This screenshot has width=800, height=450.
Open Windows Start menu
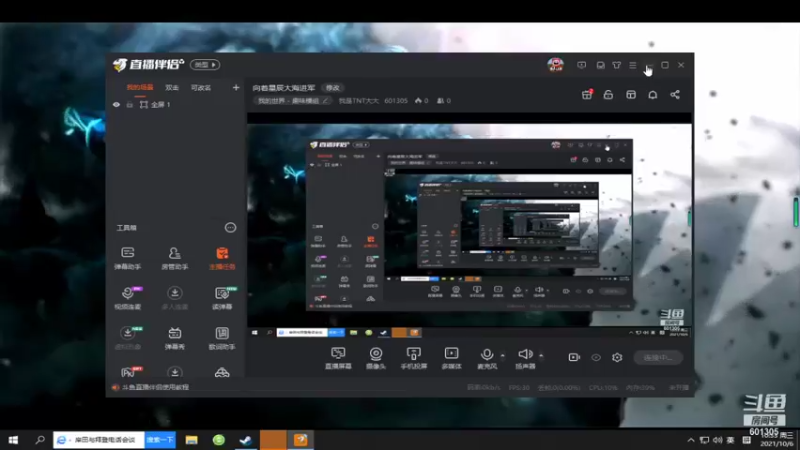tap(13, 440)
